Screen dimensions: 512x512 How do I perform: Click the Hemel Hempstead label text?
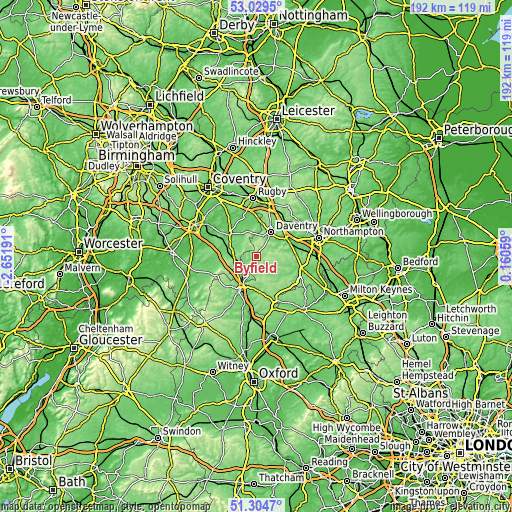coord(428,369)
